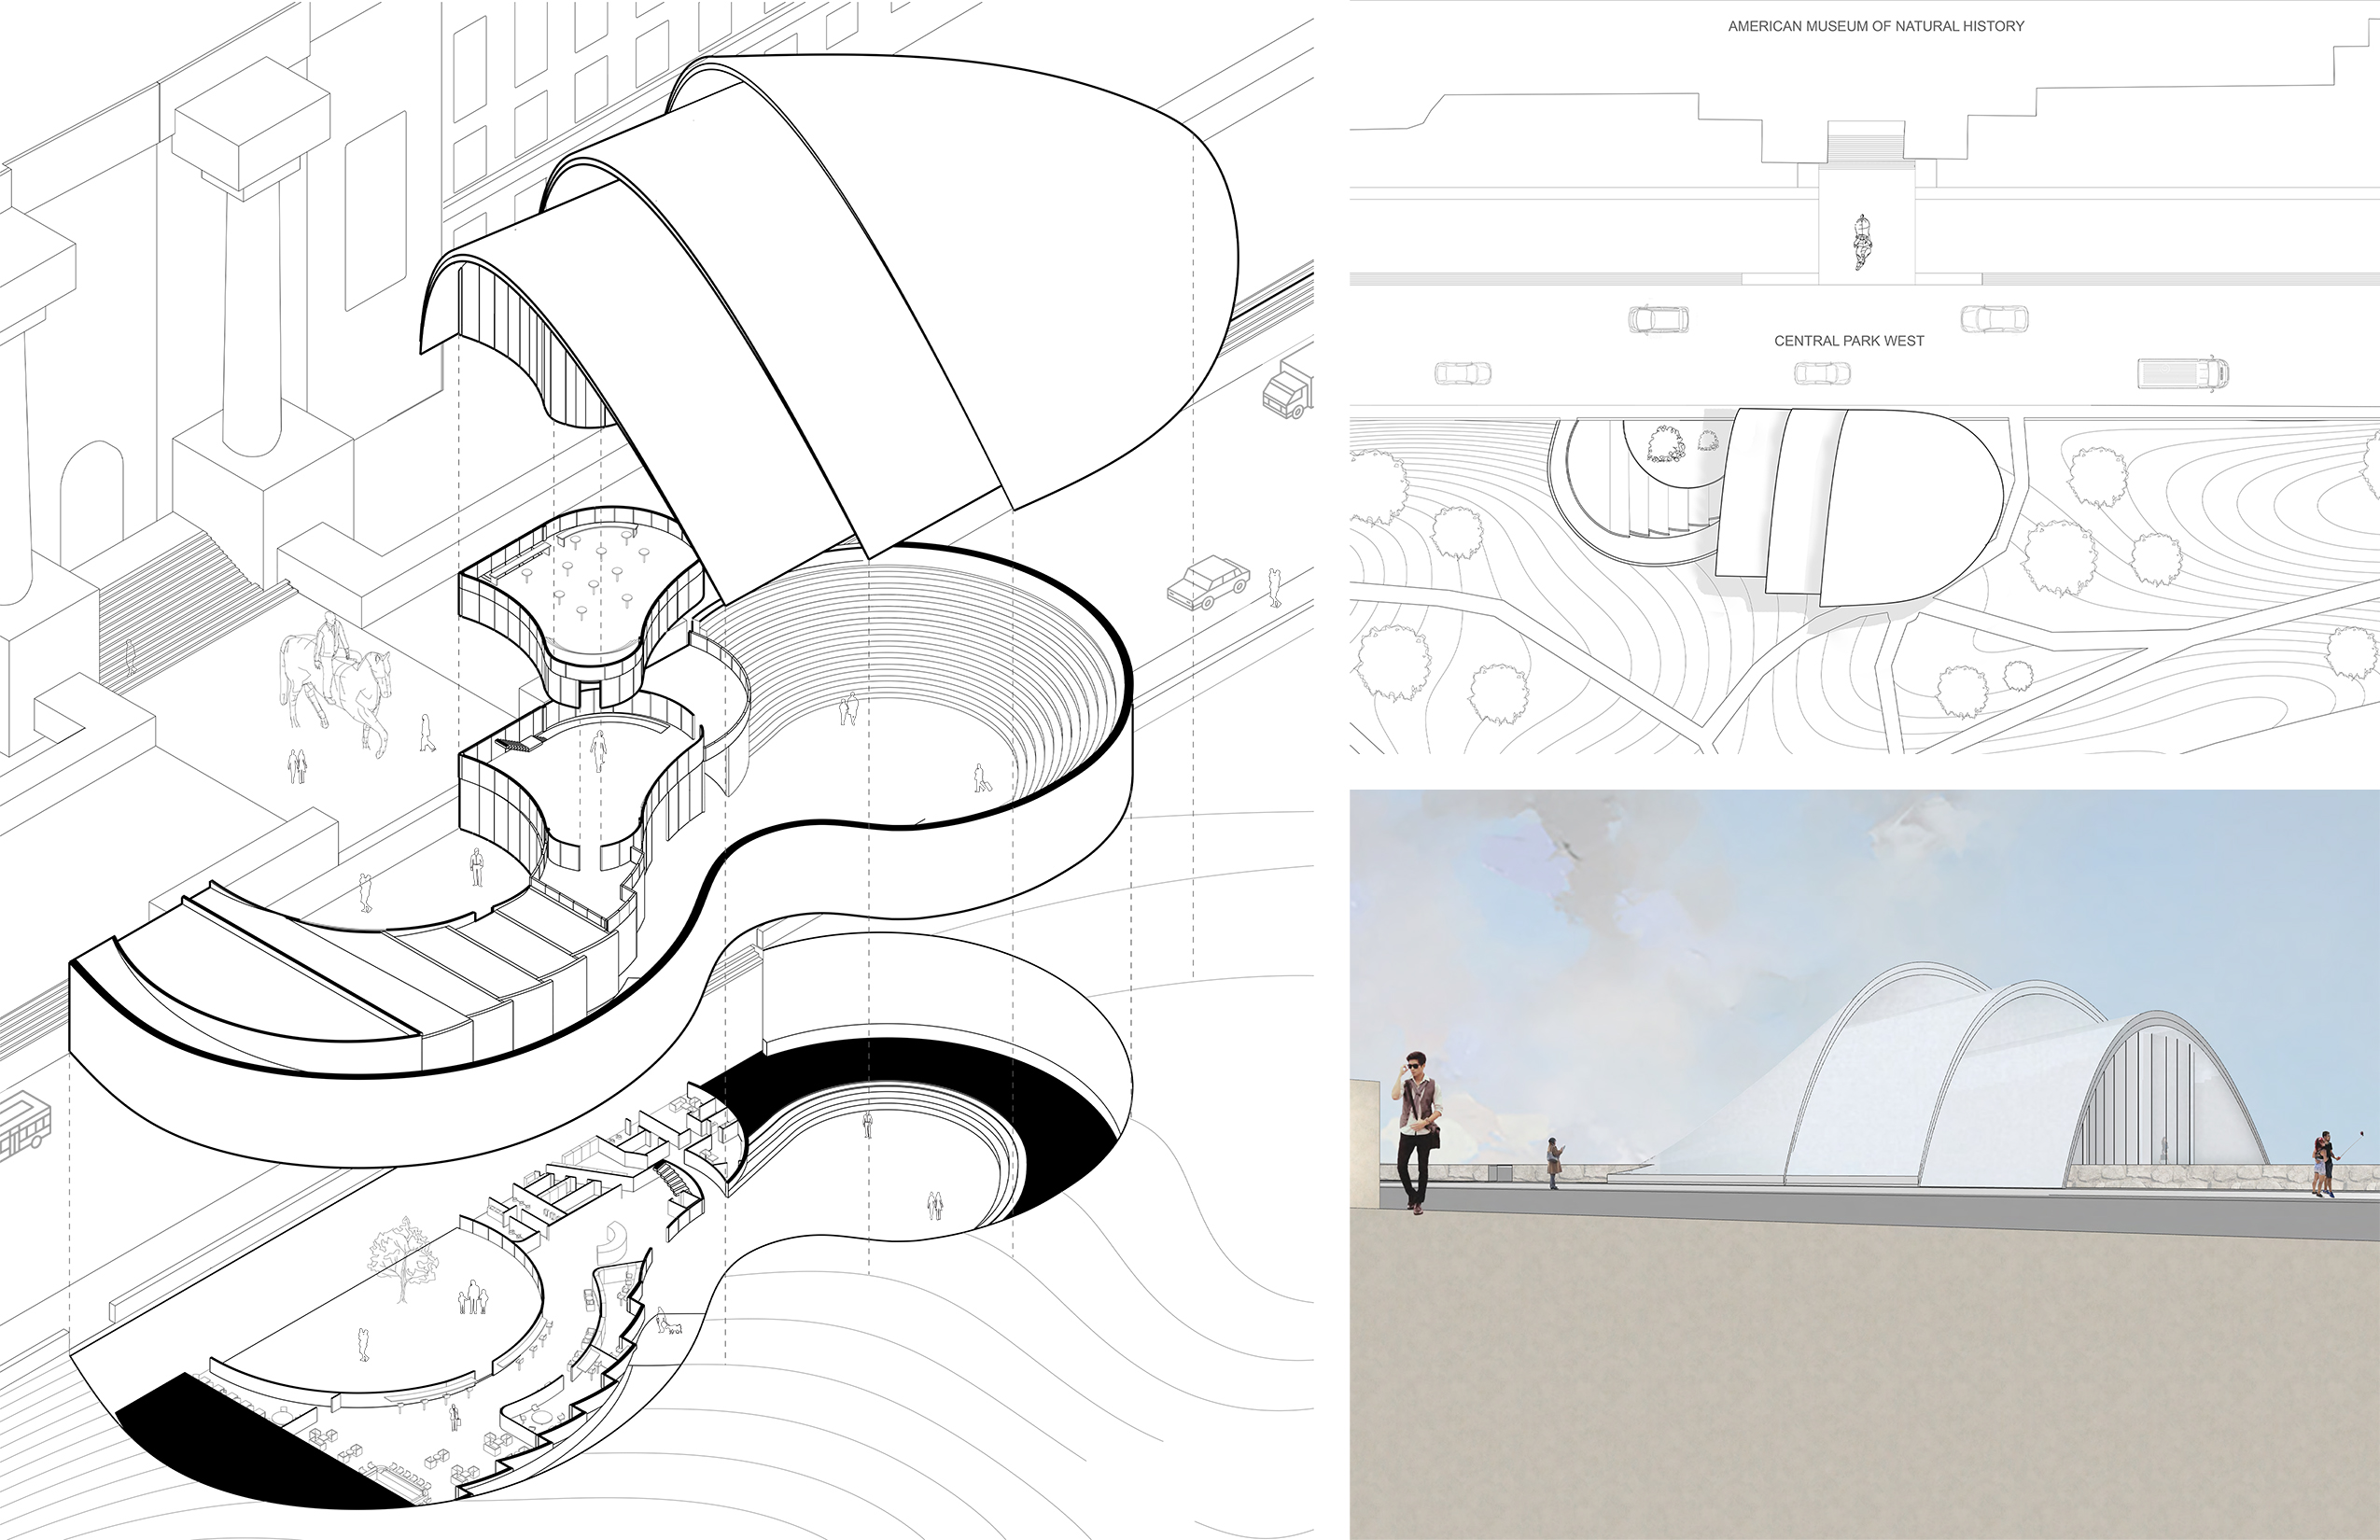Viewport: 2380px width, 1540px height.
Task: Click the sedan car beside the amphitheater
Action: coord(1208,582)
